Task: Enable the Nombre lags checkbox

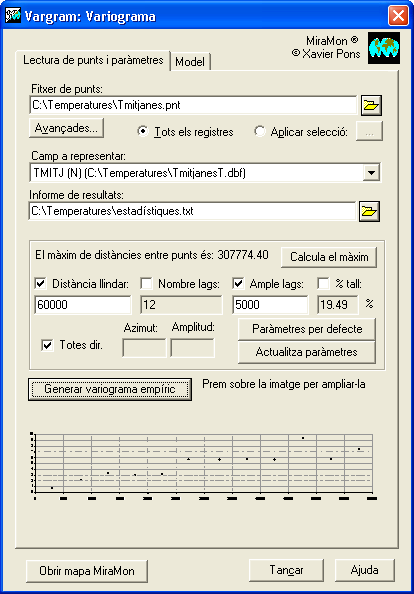Action: click(146, 283)
